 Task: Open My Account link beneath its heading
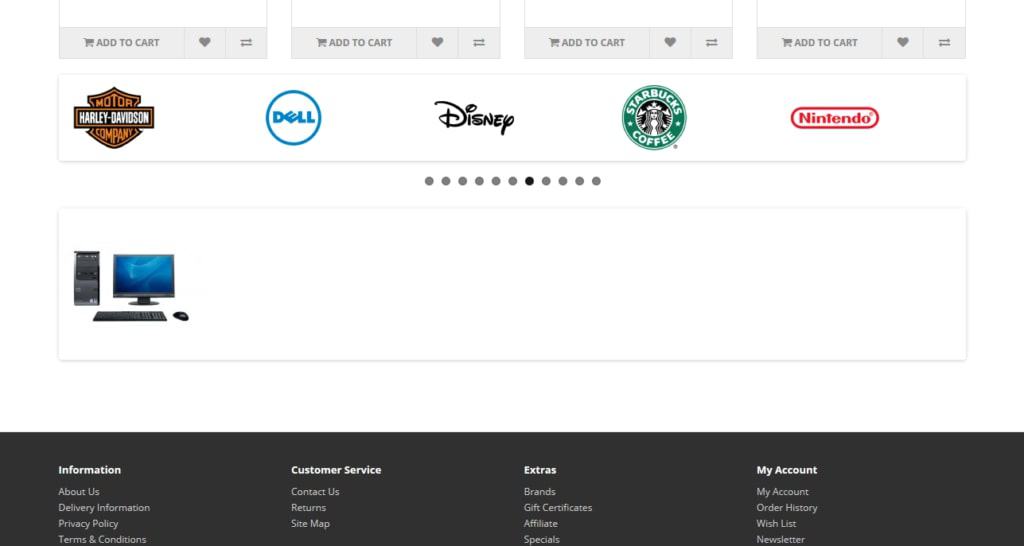pyautogui.click(x=782, y=492)
